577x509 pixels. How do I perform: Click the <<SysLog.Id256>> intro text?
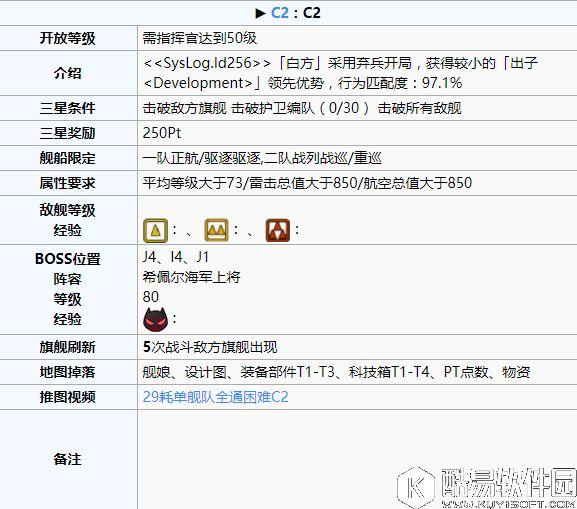point(207,63)
